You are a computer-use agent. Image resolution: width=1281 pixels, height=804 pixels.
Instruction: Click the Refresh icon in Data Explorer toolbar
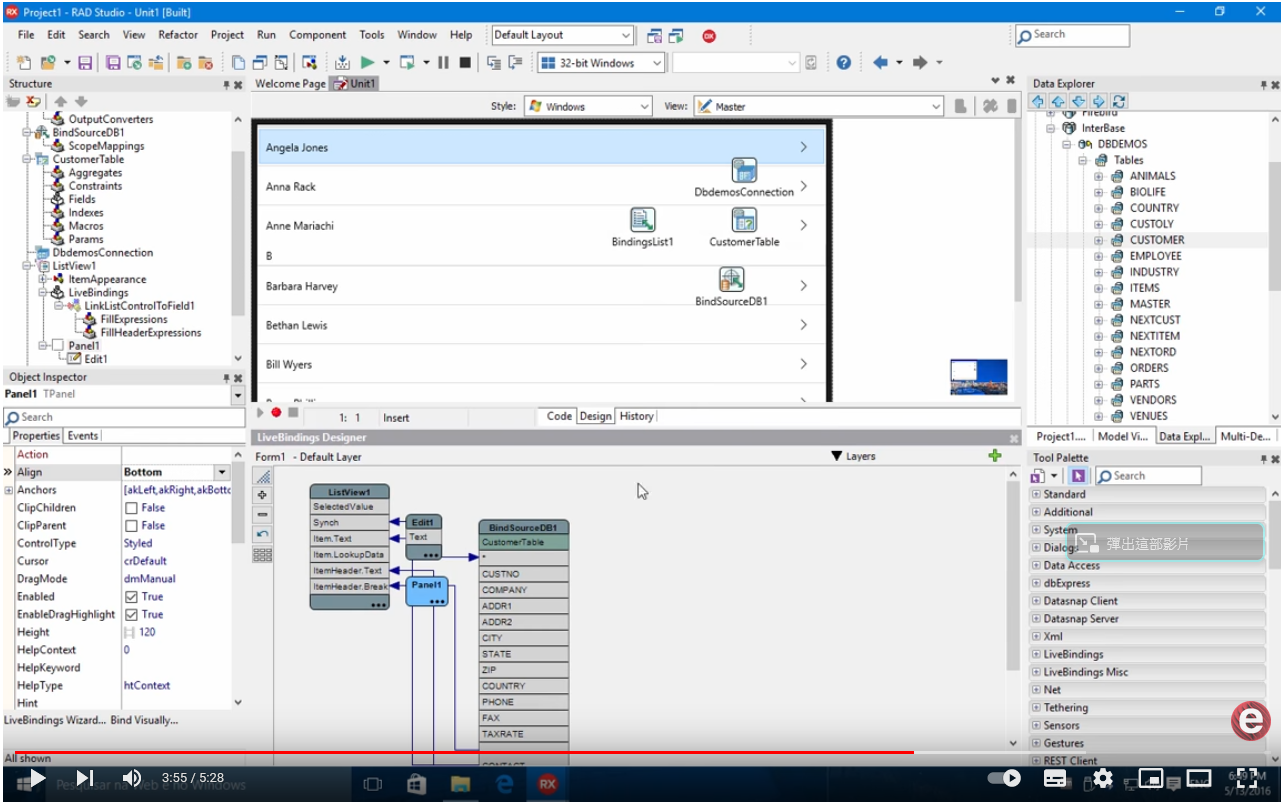(1119, 101)
